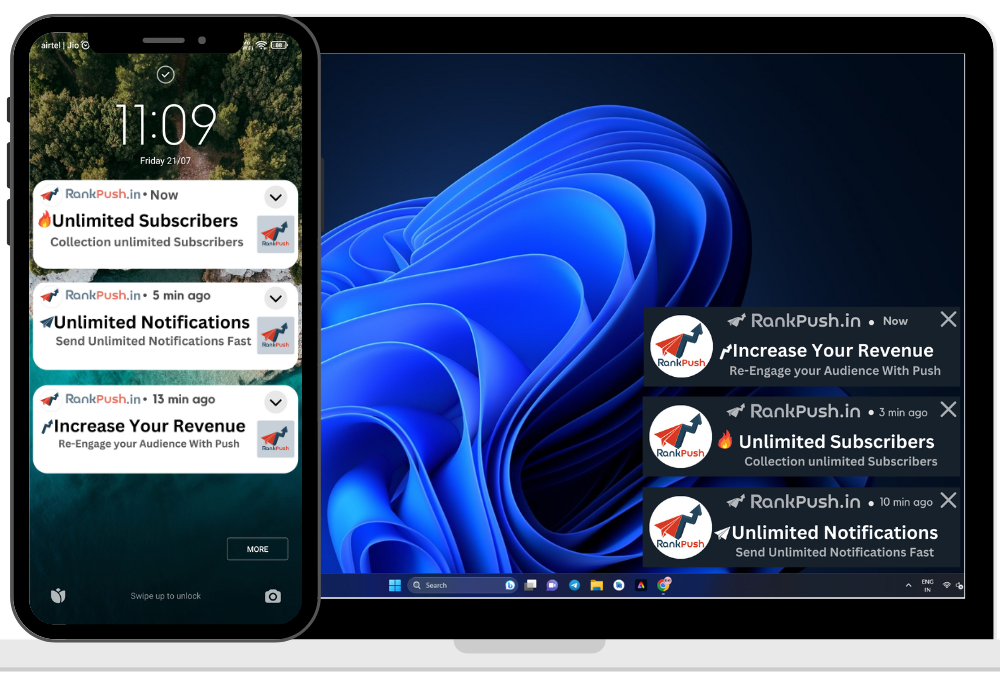The width and height of the screenshot is (1000, 684).
Task: Click the ENG IN language indicator
Action: [927, 585]
